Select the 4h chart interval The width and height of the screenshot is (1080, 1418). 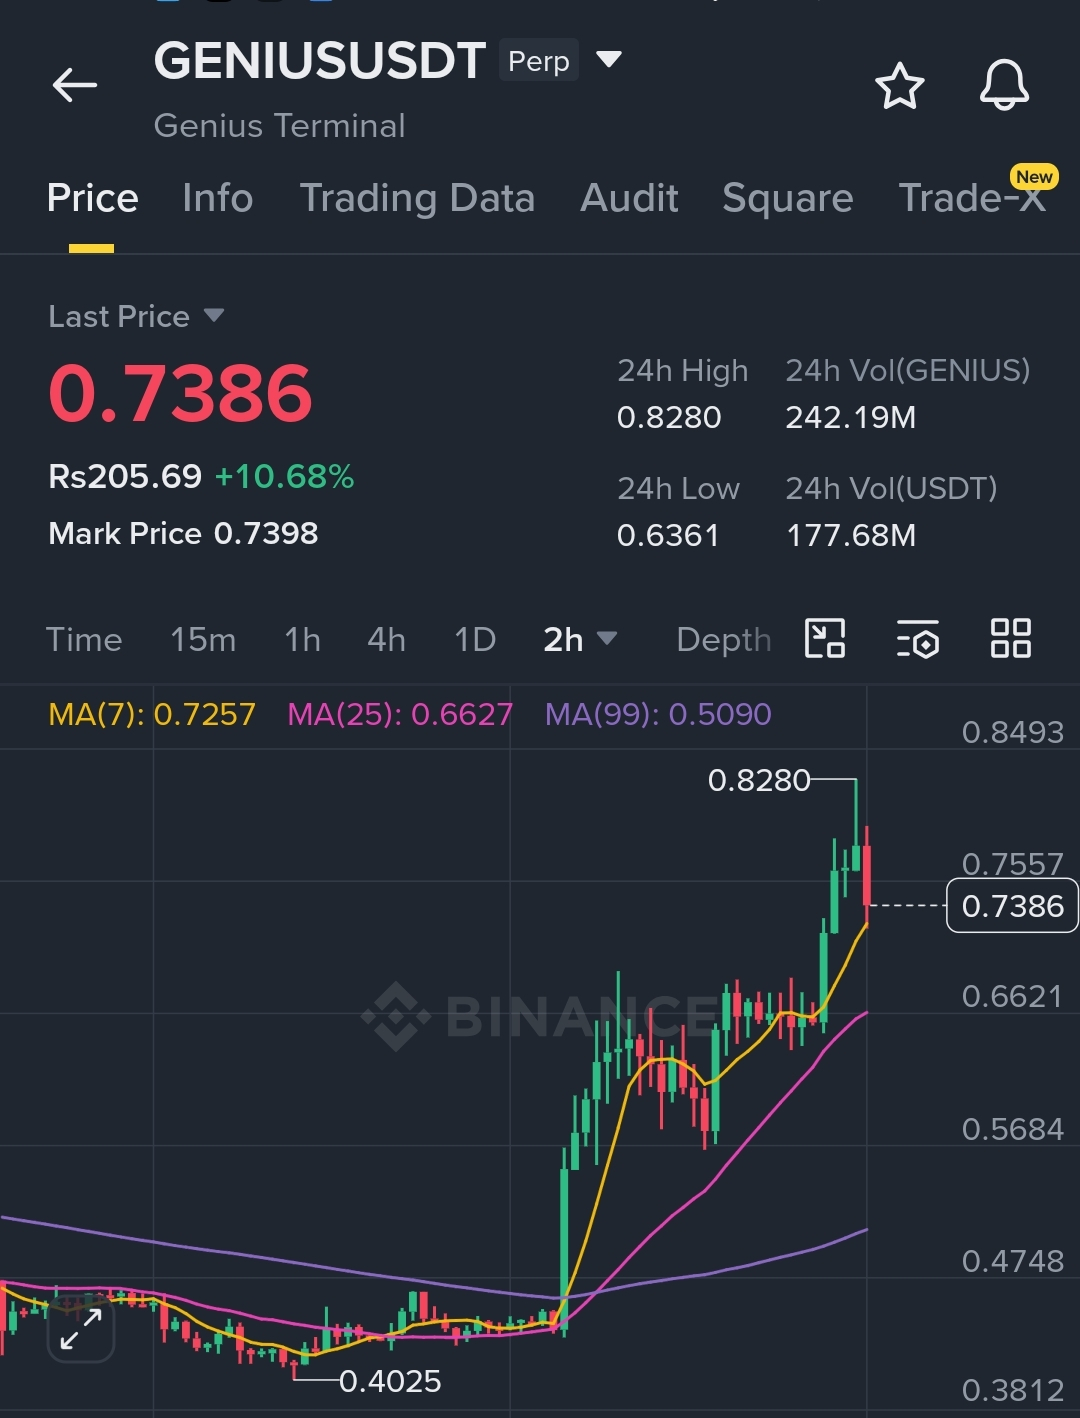click(x=386, y=639)
